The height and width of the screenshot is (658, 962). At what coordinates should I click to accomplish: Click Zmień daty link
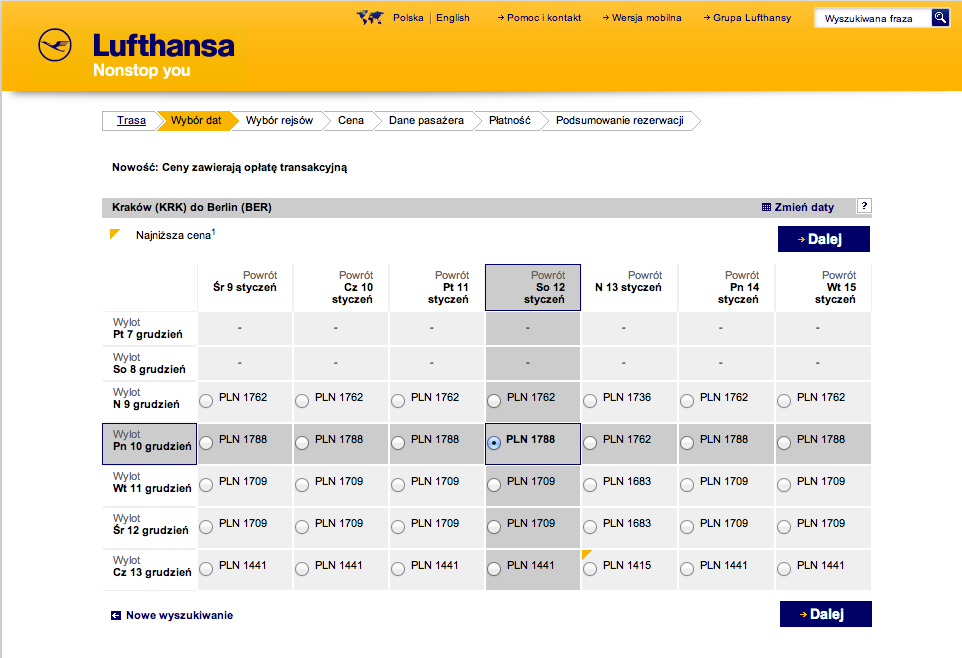point(804,207)
